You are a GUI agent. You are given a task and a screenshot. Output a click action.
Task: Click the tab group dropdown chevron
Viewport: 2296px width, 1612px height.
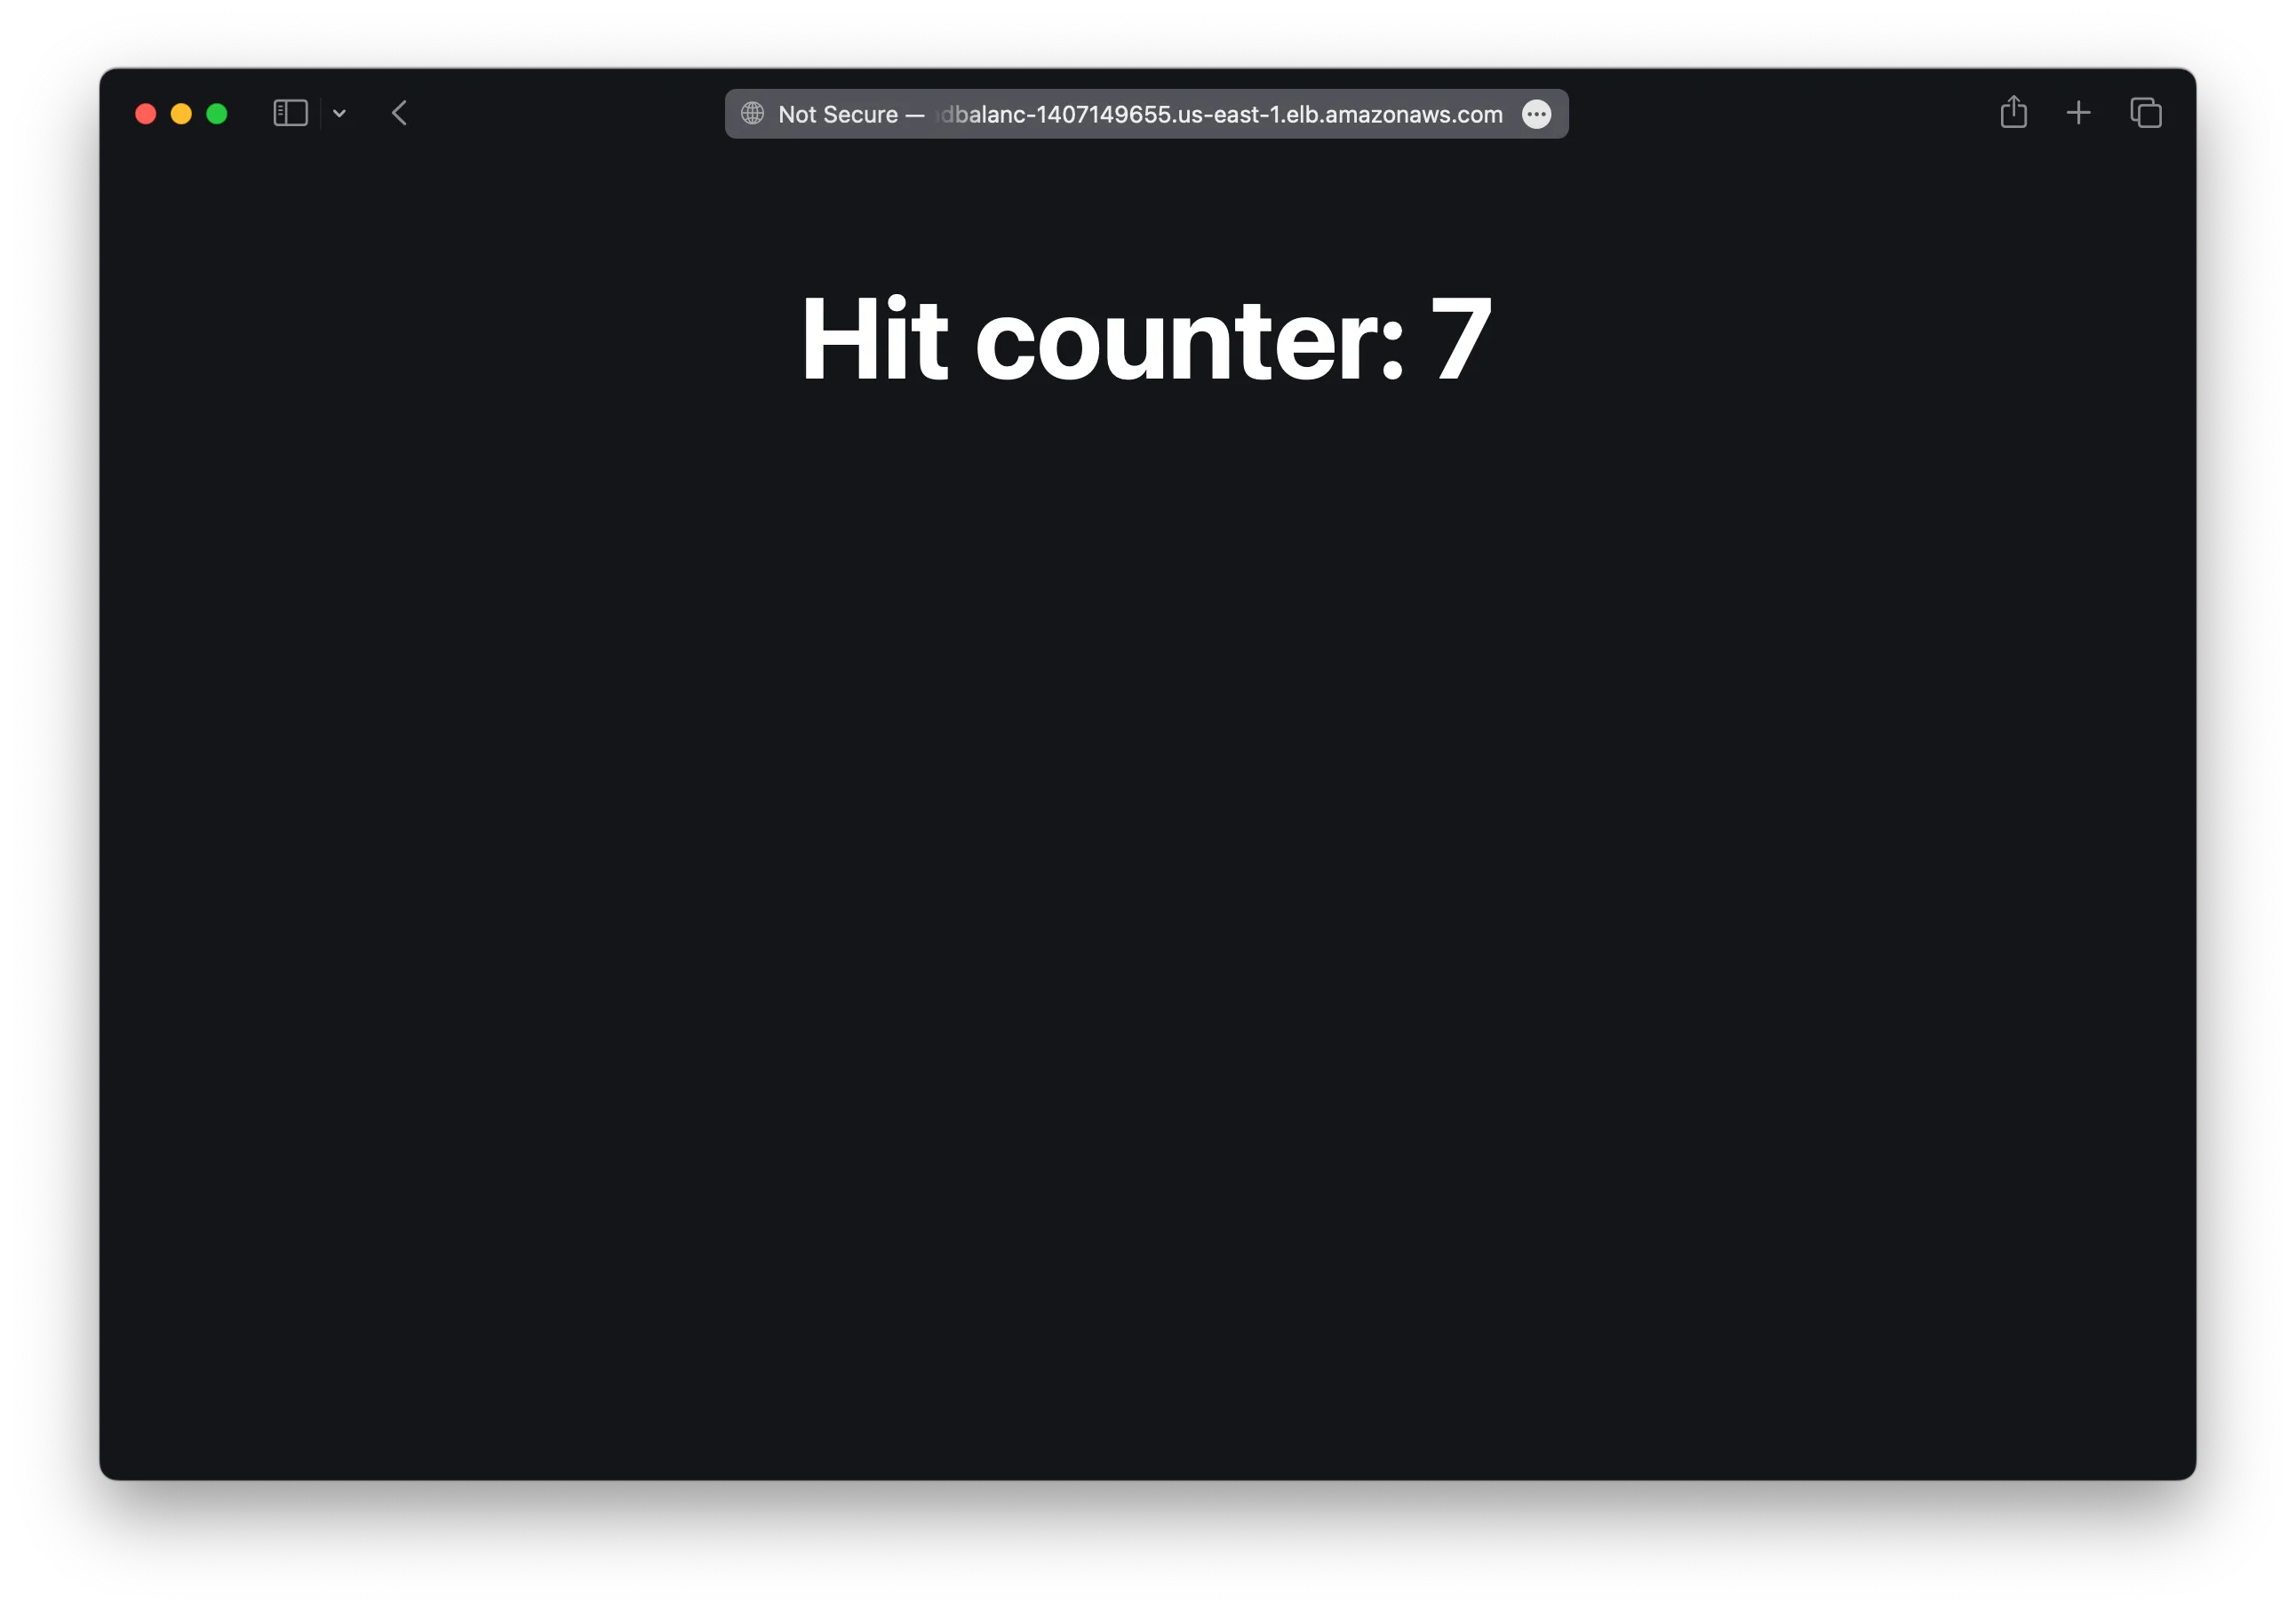coord(337,112)
